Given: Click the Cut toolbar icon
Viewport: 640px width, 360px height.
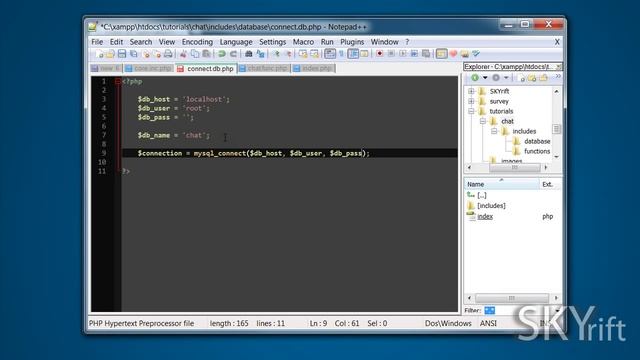Looking at the screenshot, I should coord(183,54).
